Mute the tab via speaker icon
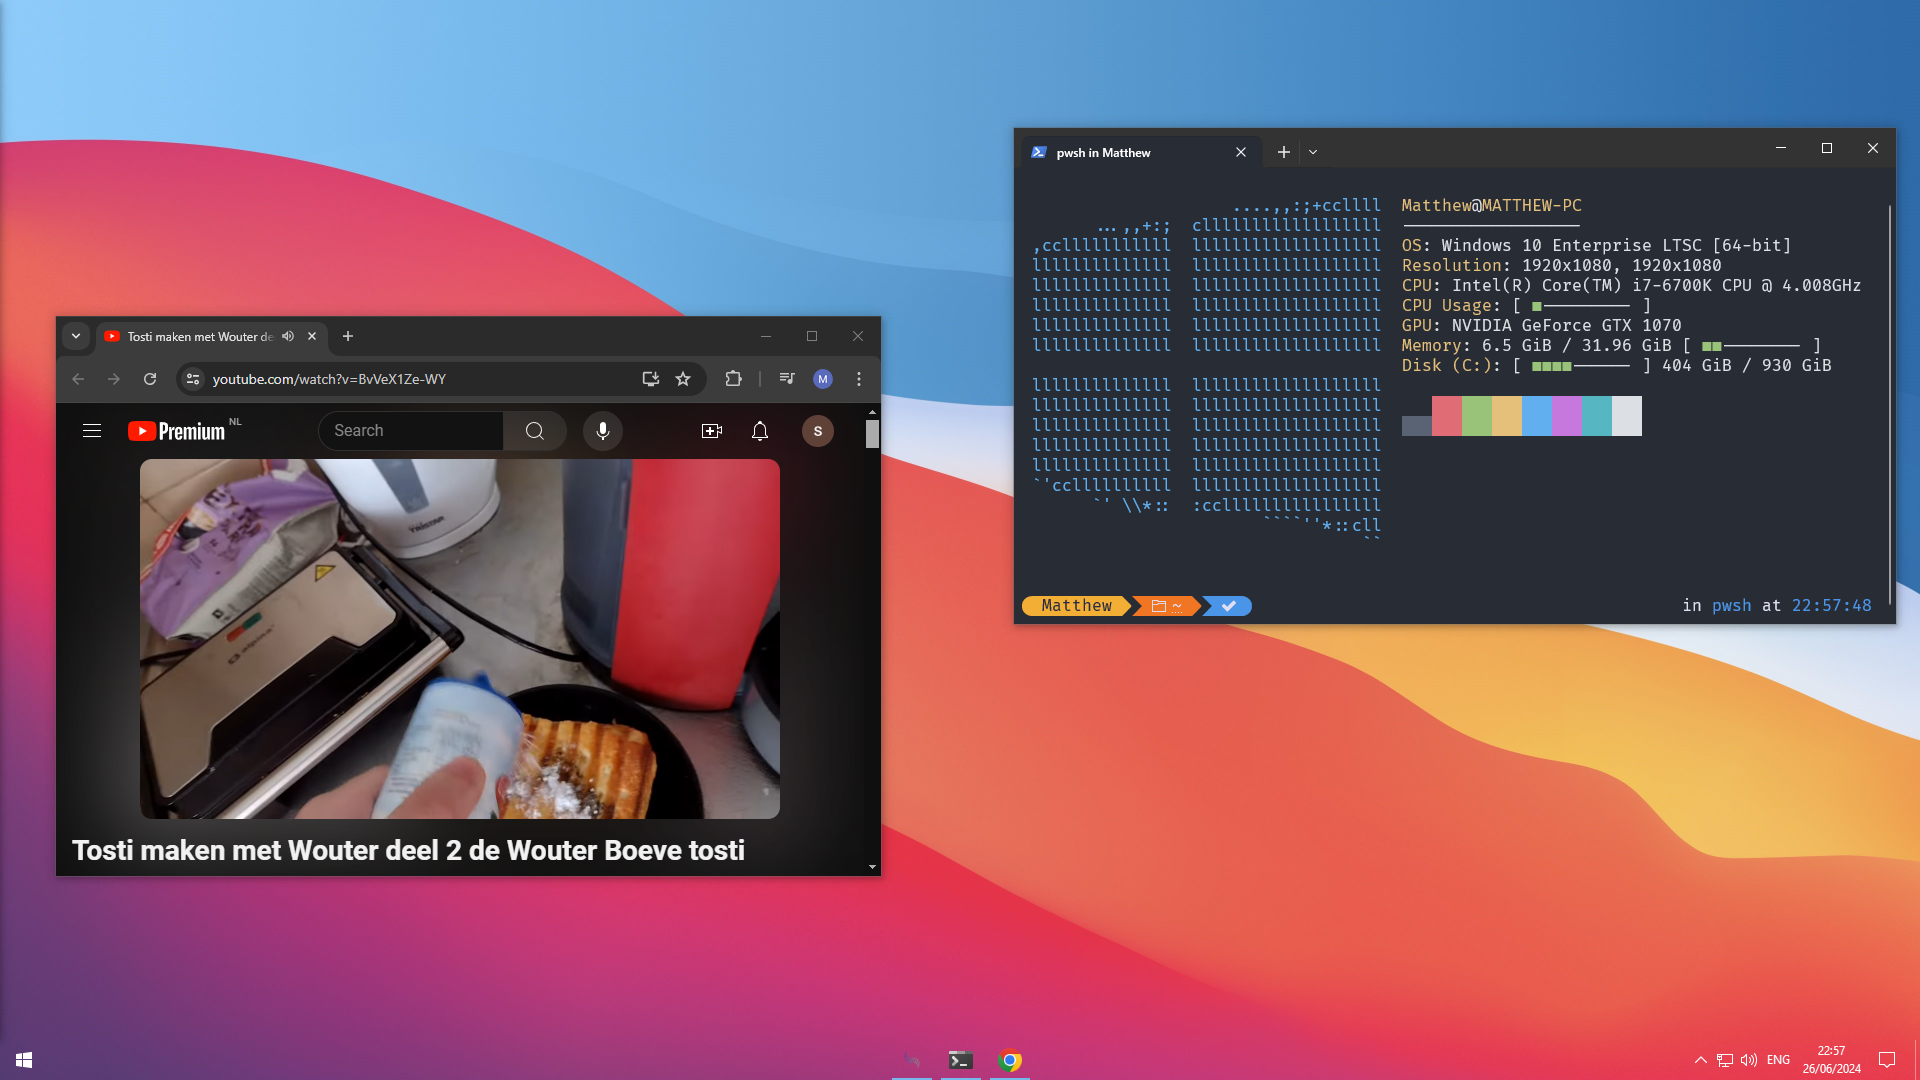 [x=288, y=337]
